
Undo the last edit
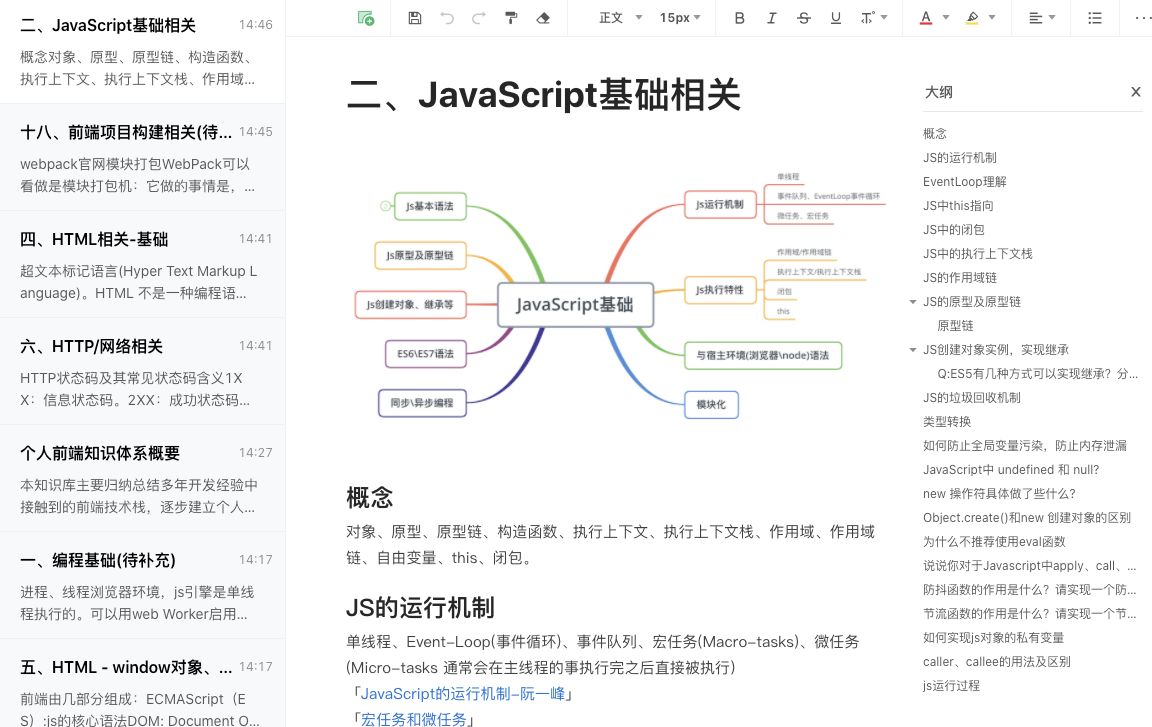pyautogui.click(x=447, y=18)
